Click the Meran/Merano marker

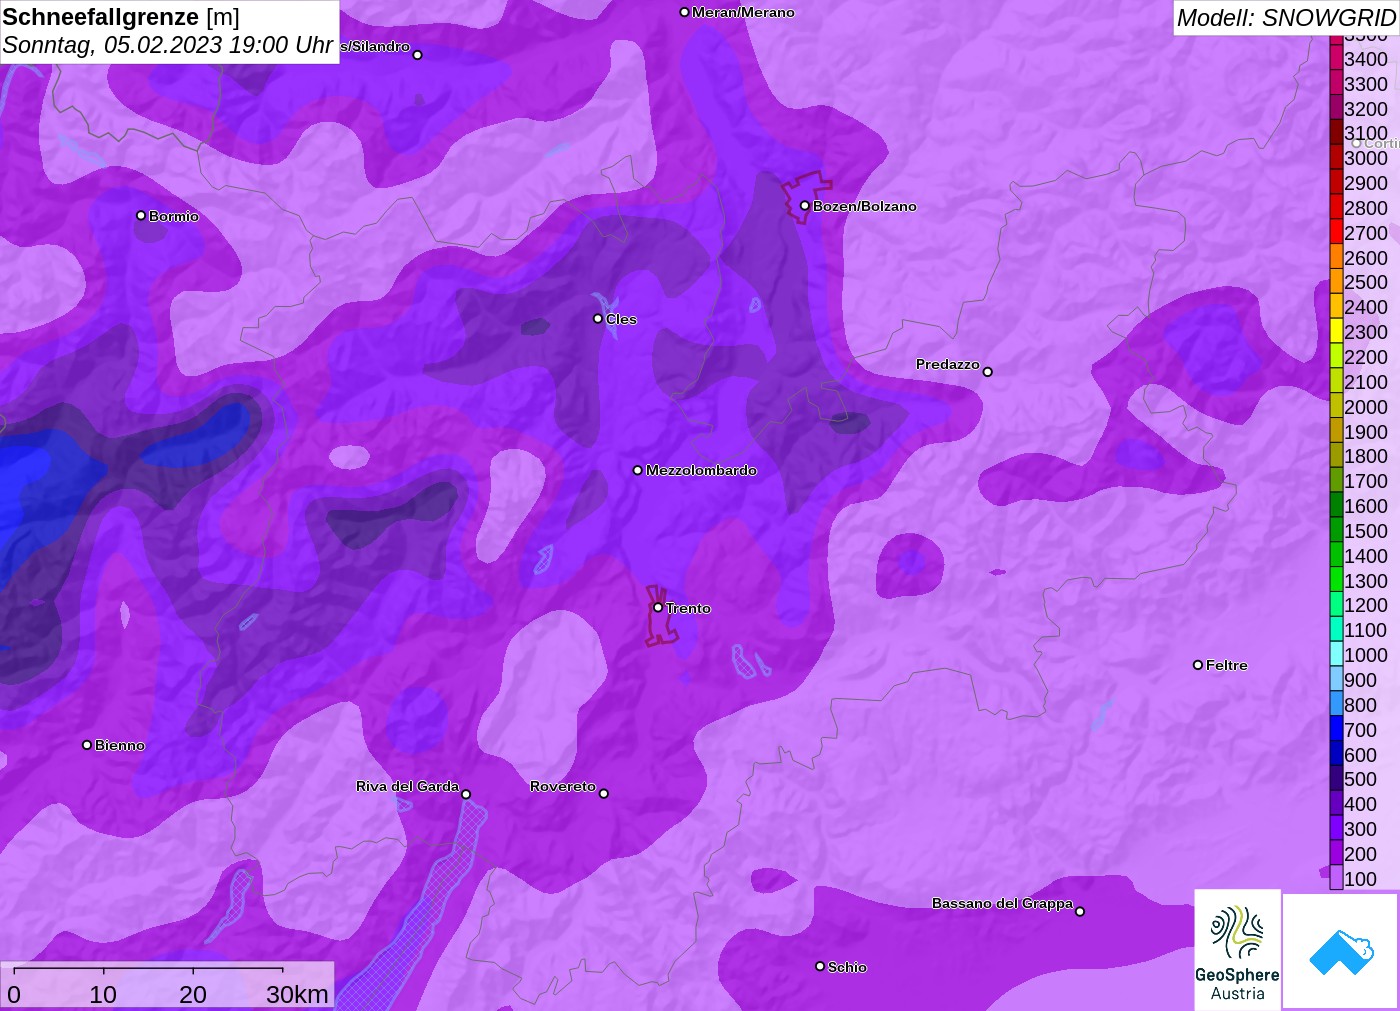coord(684,12)
